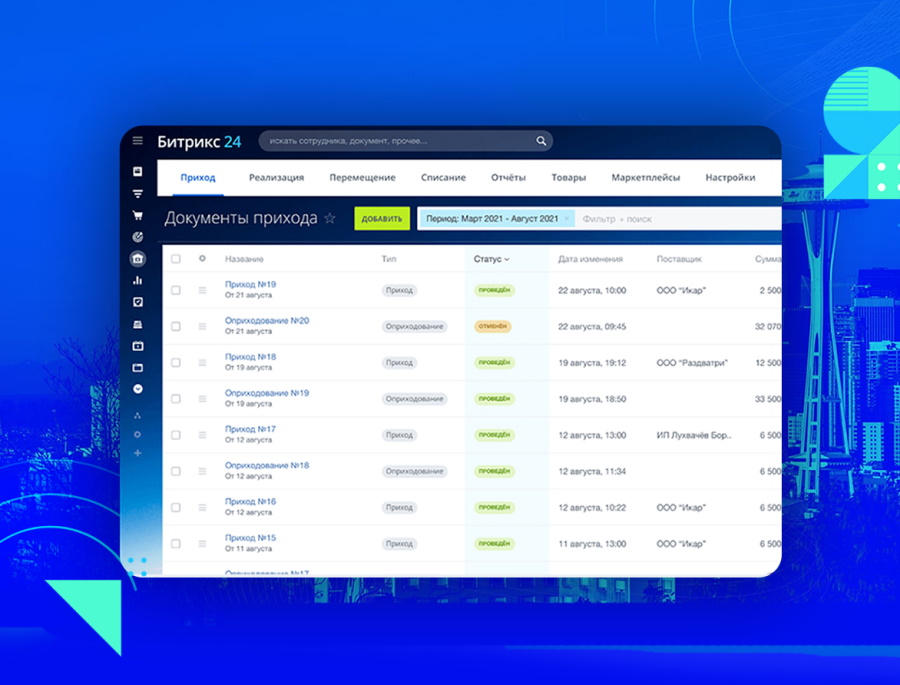This screenshot has width=900, height=685.
Task: Sort by the Название column header
Action: (x=244, y=259)
